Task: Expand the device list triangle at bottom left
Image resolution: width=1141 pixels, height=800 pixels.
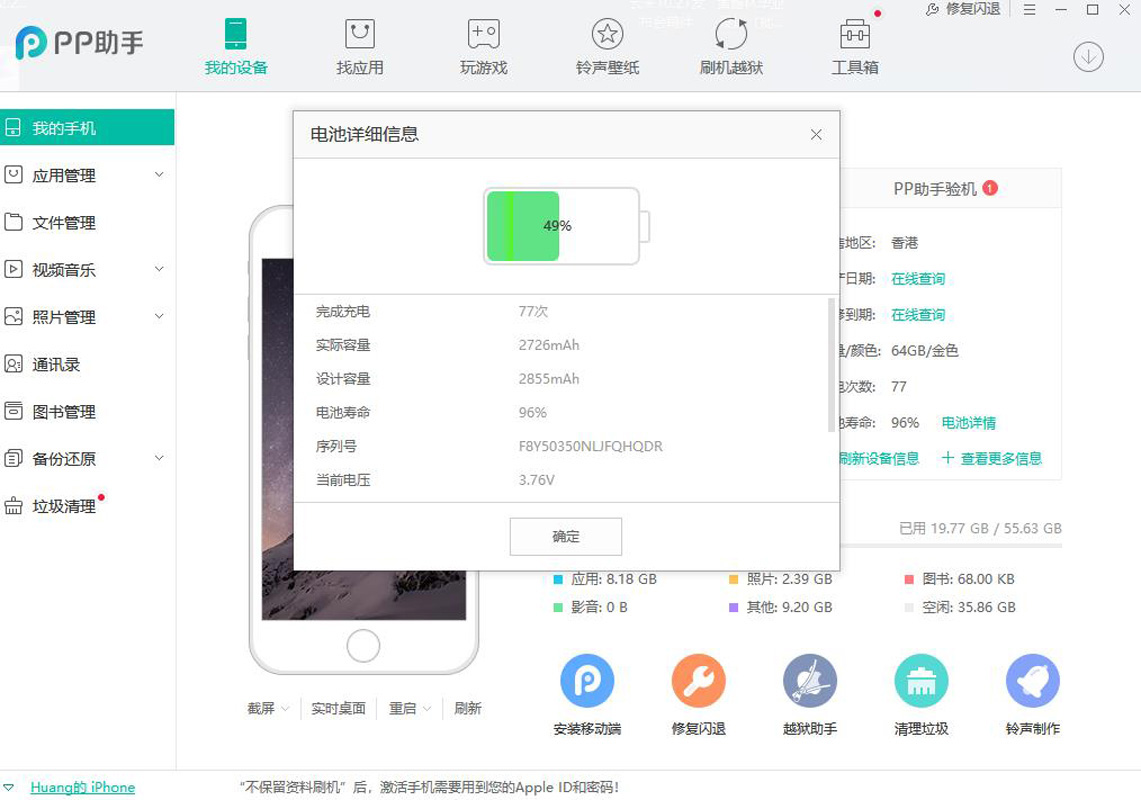Action: 8,787
